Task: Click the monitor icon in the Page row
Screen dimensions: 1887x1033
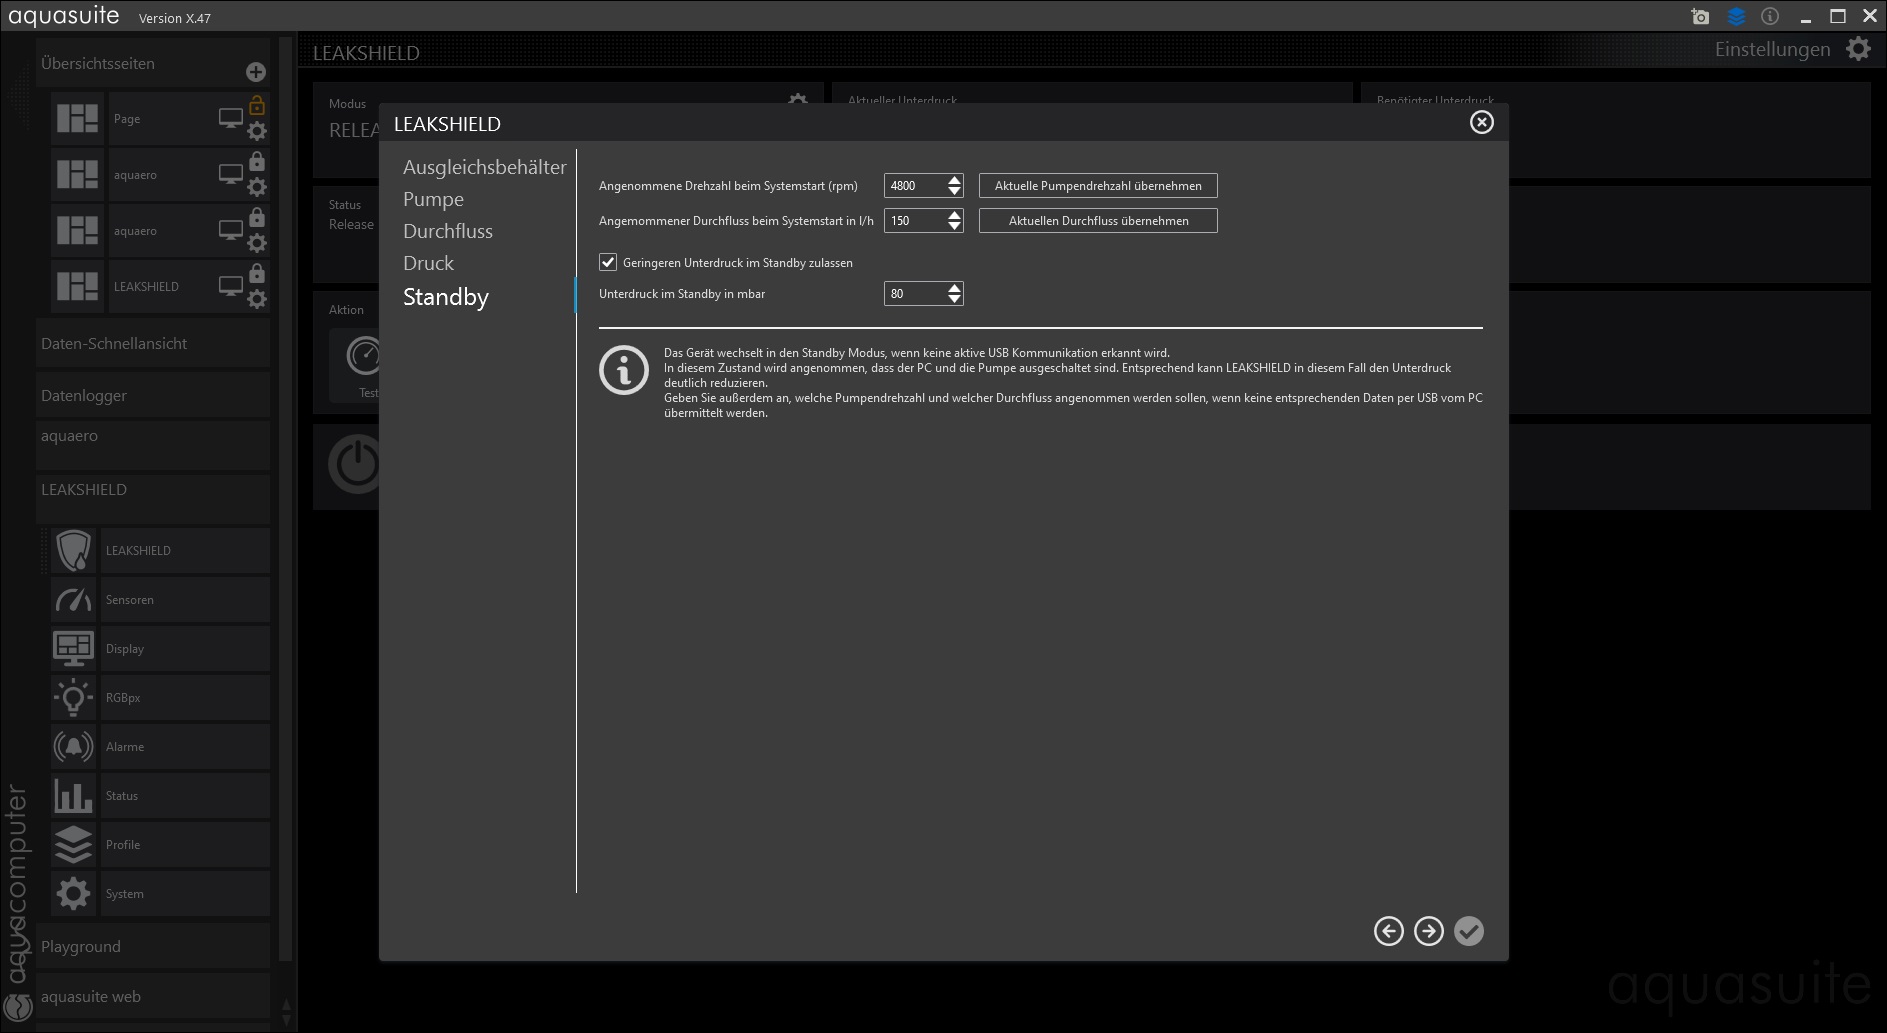Action: [231, 118]
